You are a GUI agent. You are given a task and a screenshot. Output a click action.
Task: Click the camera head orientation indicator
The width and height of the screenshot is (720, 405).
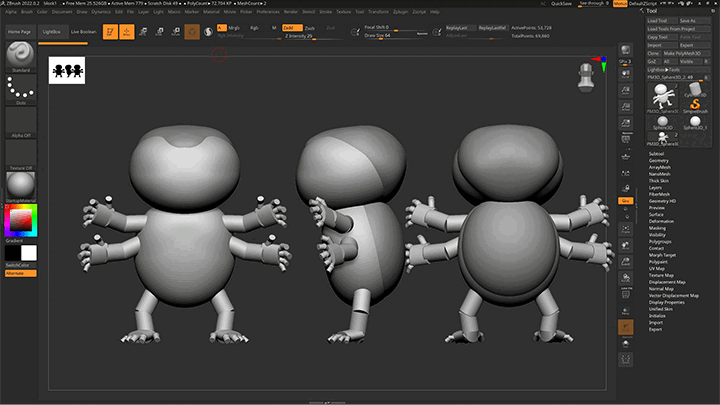click(585, 78)
